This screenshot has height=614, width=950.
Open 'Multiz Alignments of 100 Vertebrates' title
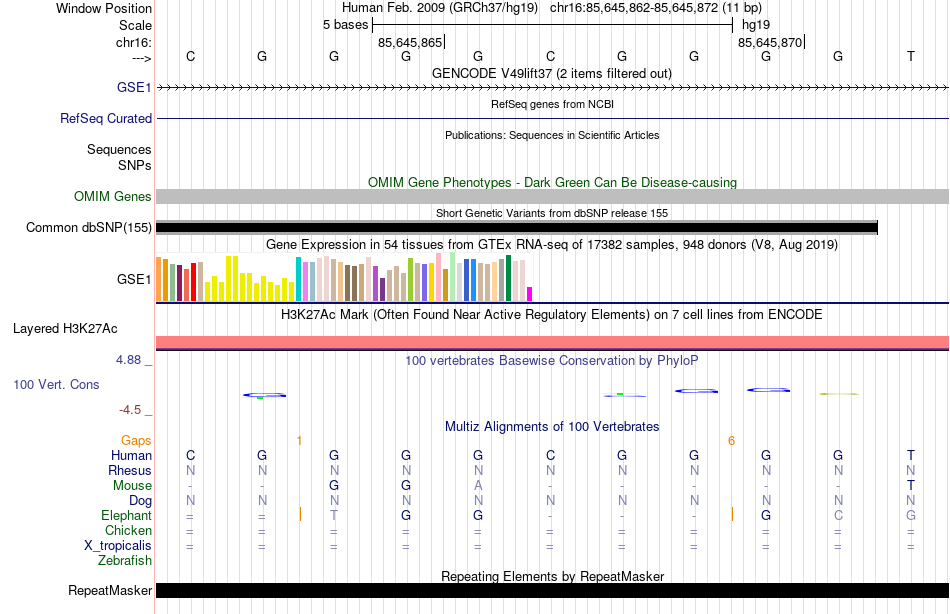click(x=552, y=426)
